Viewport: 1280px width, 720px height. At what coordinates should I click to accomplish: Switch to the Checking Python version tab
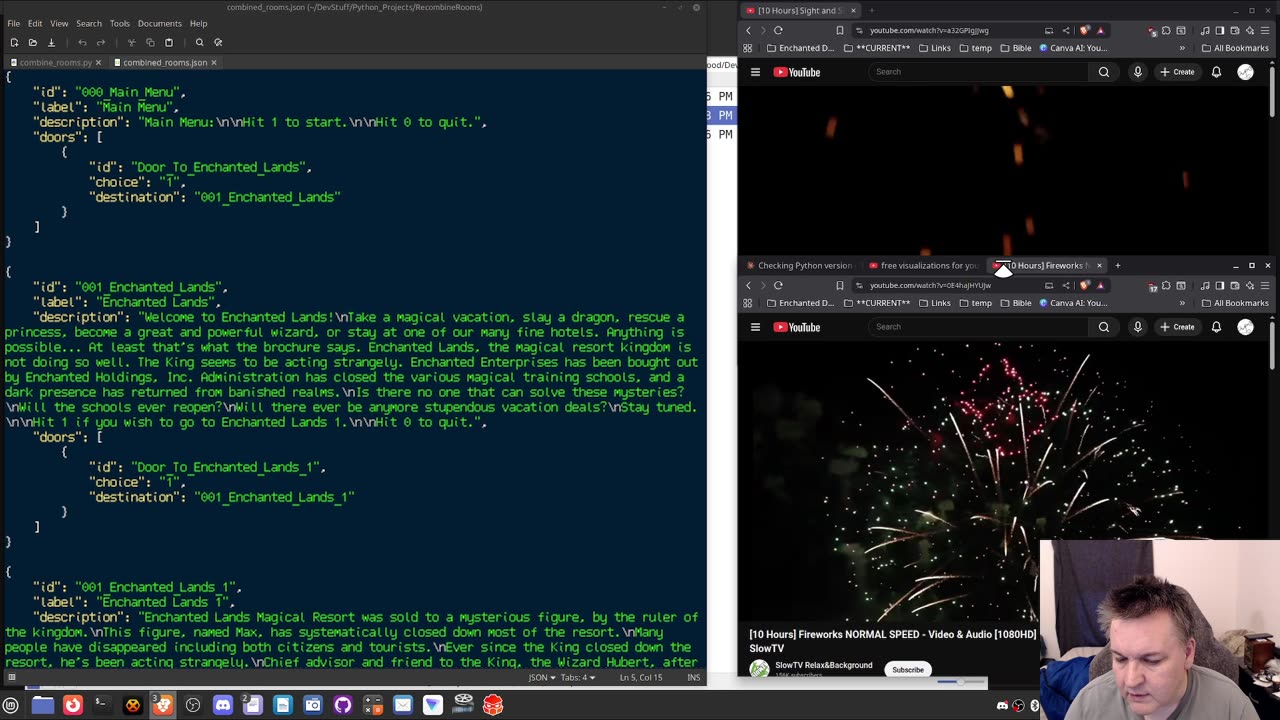pyautogui.click(x=800, y=265)
